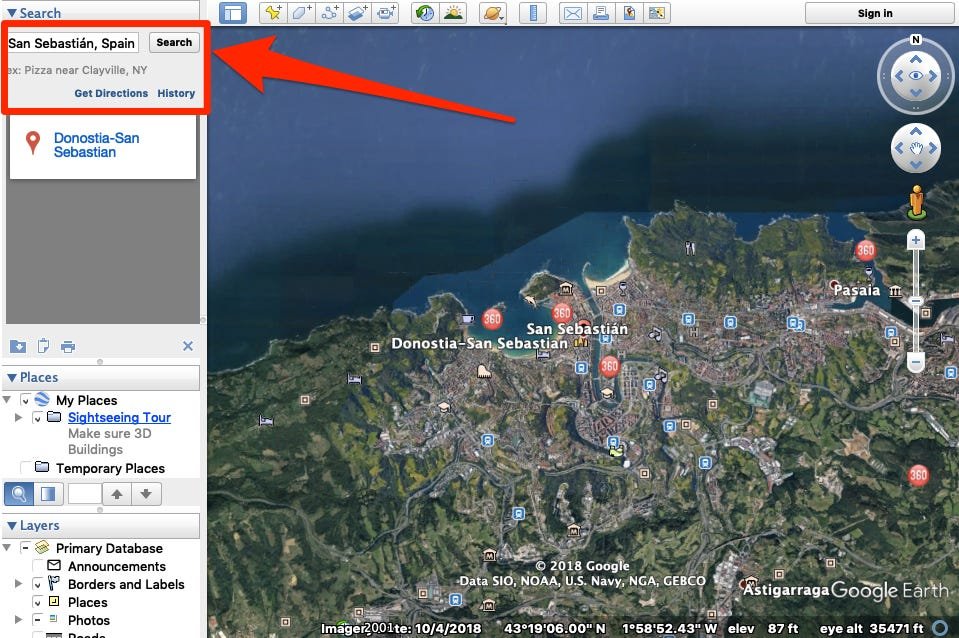The height and width of the screenshot is (638, 959).
Task: Save search result to My Places
Action: pos(18,346)
